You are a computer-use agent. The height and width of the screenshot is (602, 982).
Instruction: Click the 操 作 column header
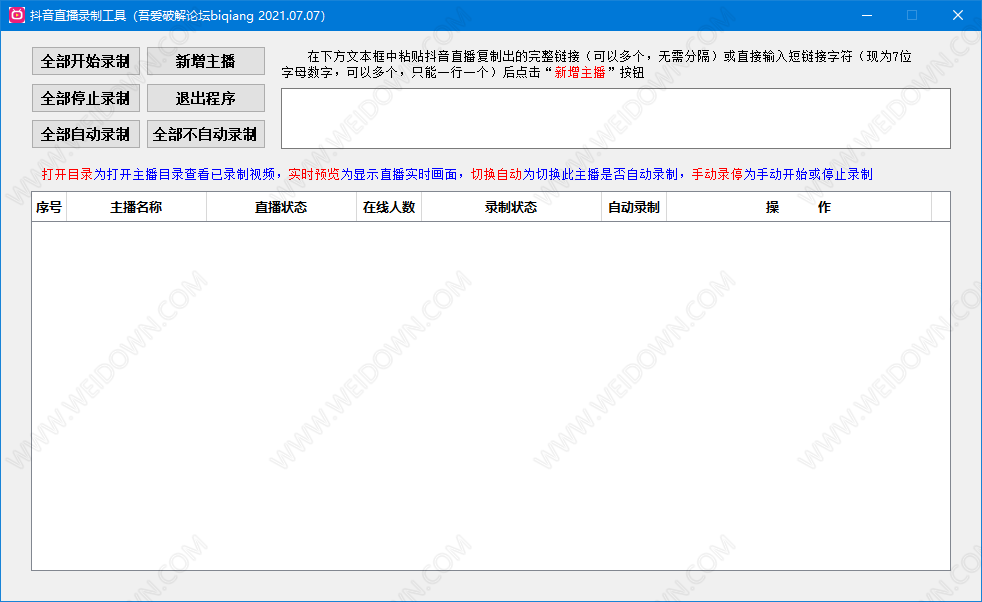[x=799, y=207]
